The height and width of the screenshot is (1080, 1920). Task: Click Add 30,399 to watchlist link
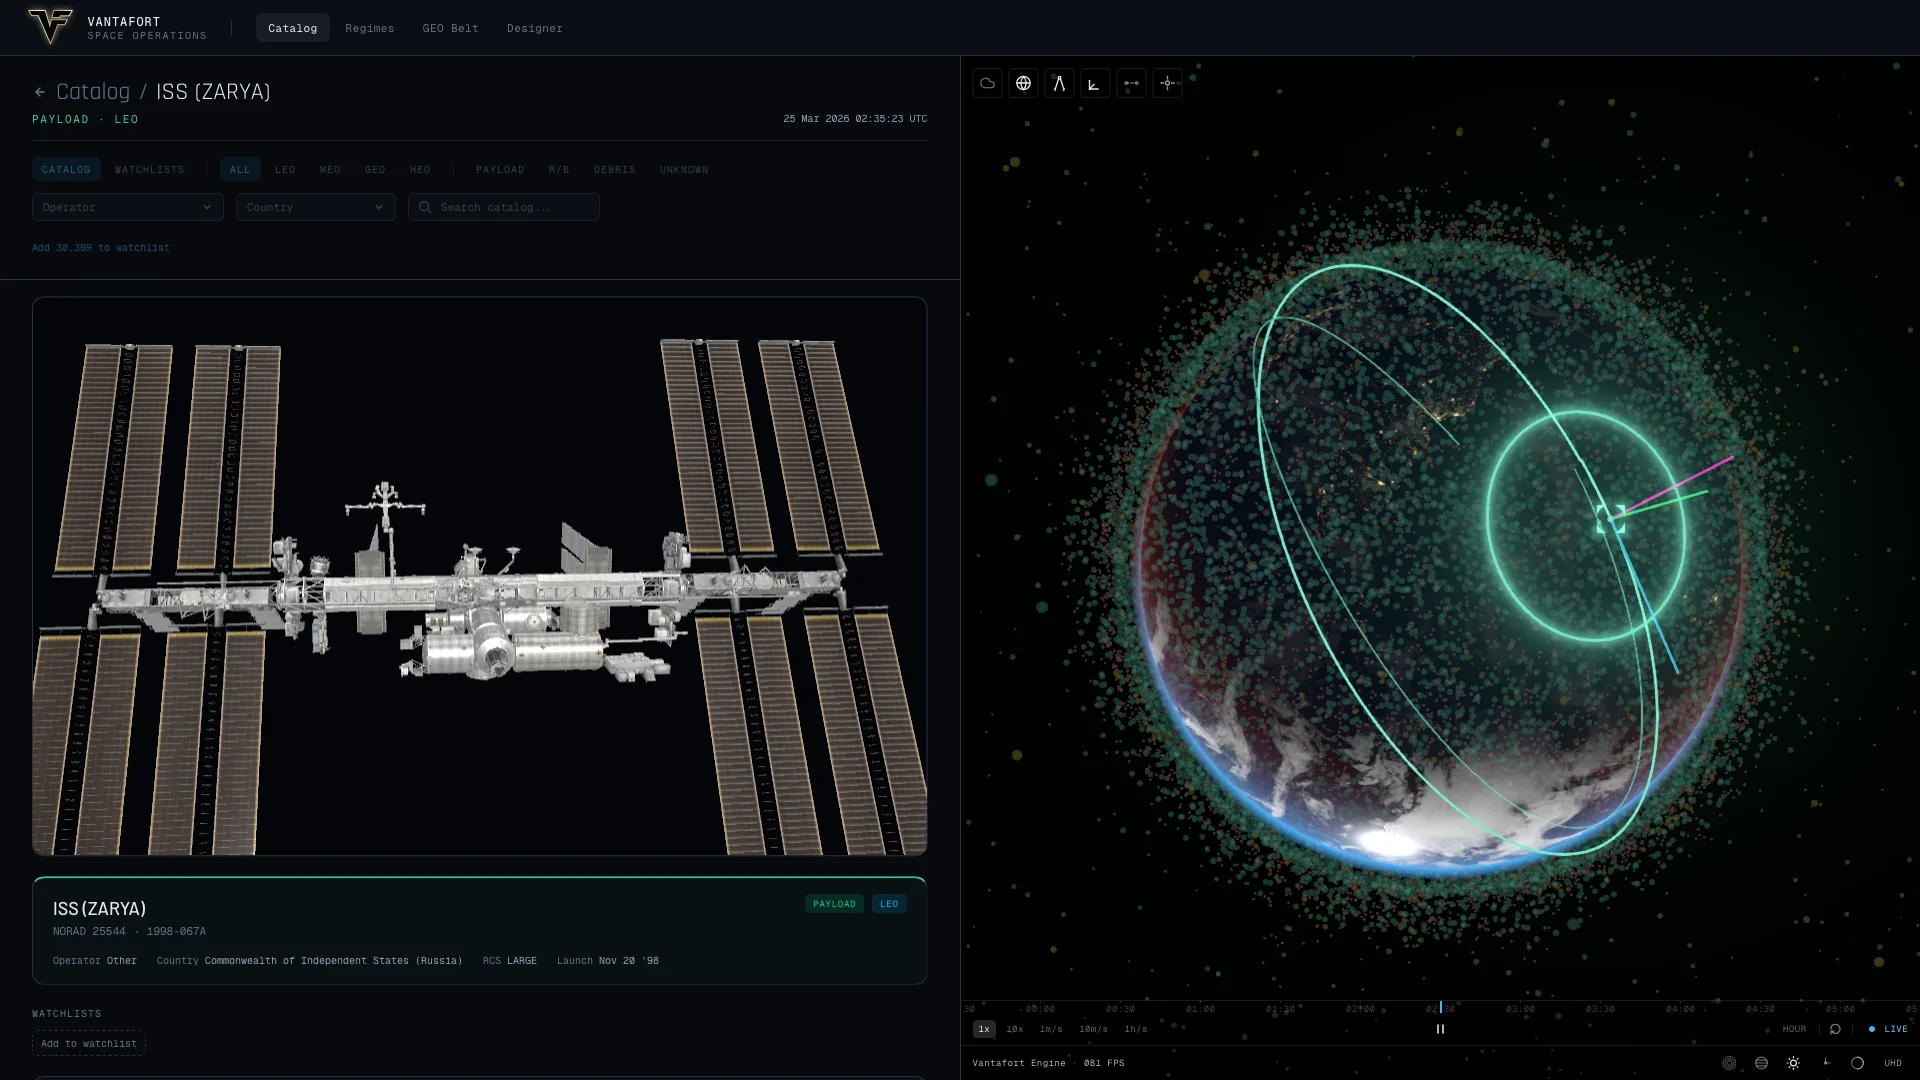tap(101, 248)
